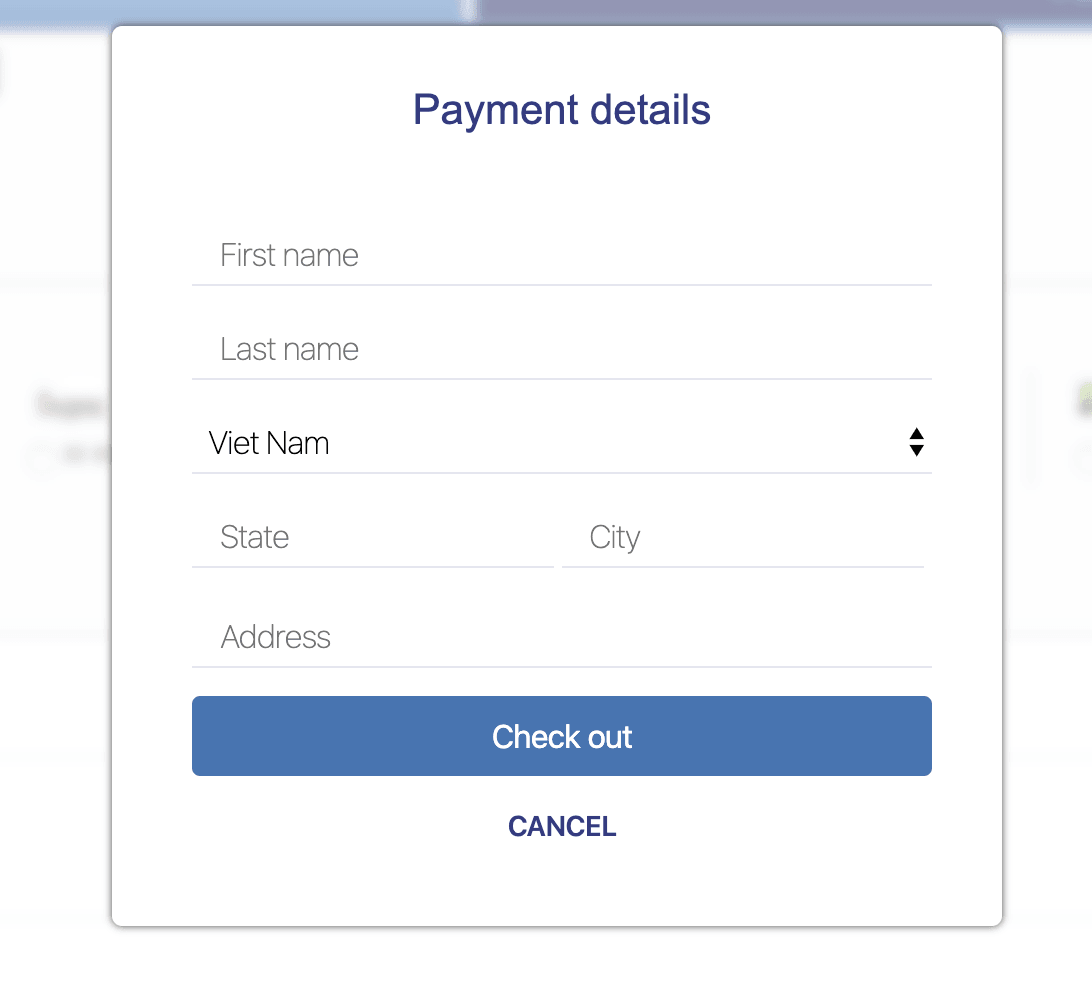
Task: Click CANCEL to dismiss payment dialog
Action: [x=561, y=826]
